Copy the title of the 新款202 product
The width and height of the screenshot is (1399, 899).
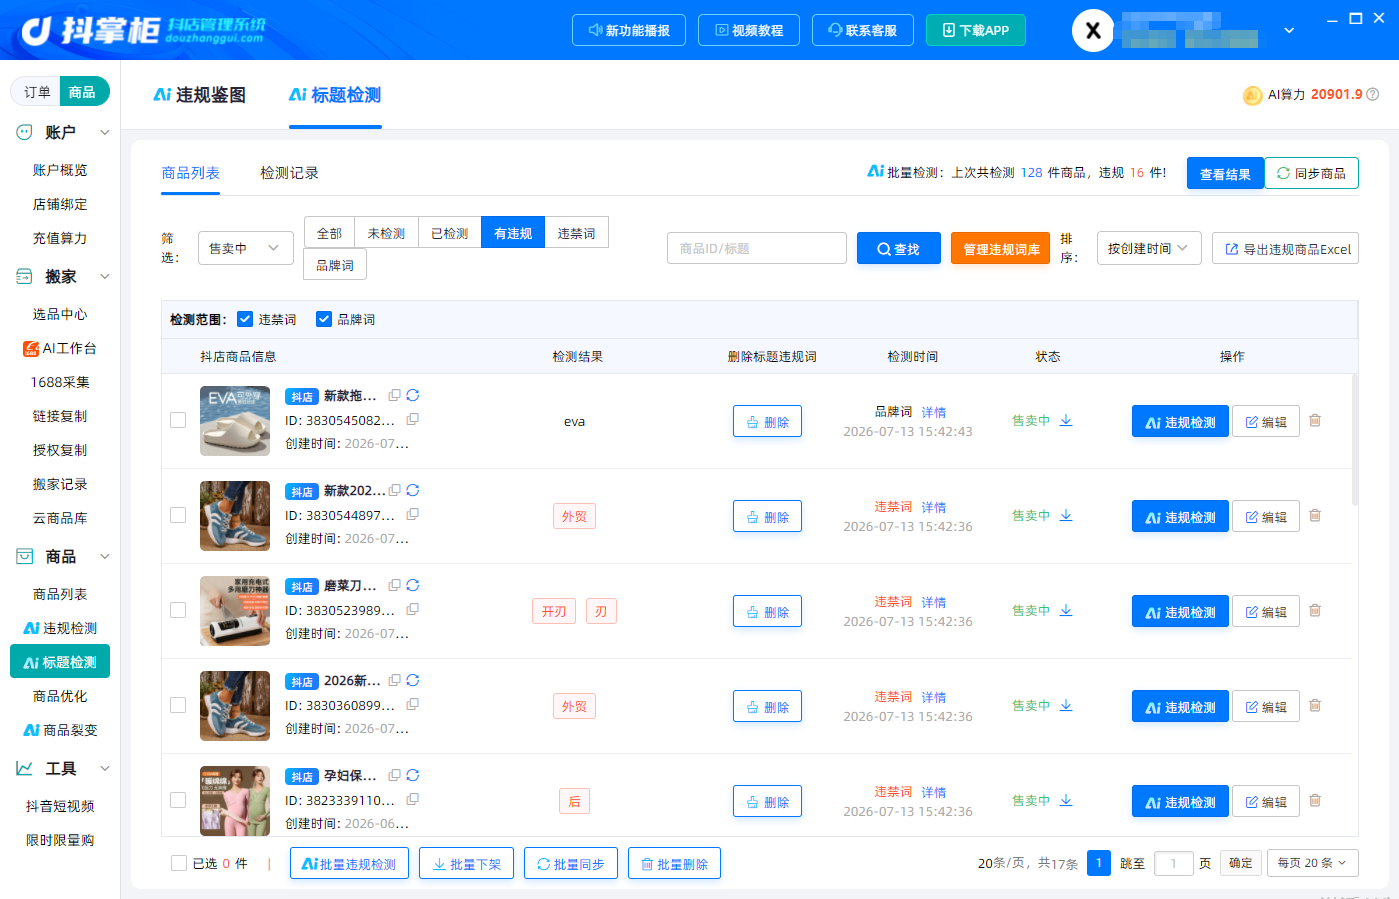click(395, 490)
